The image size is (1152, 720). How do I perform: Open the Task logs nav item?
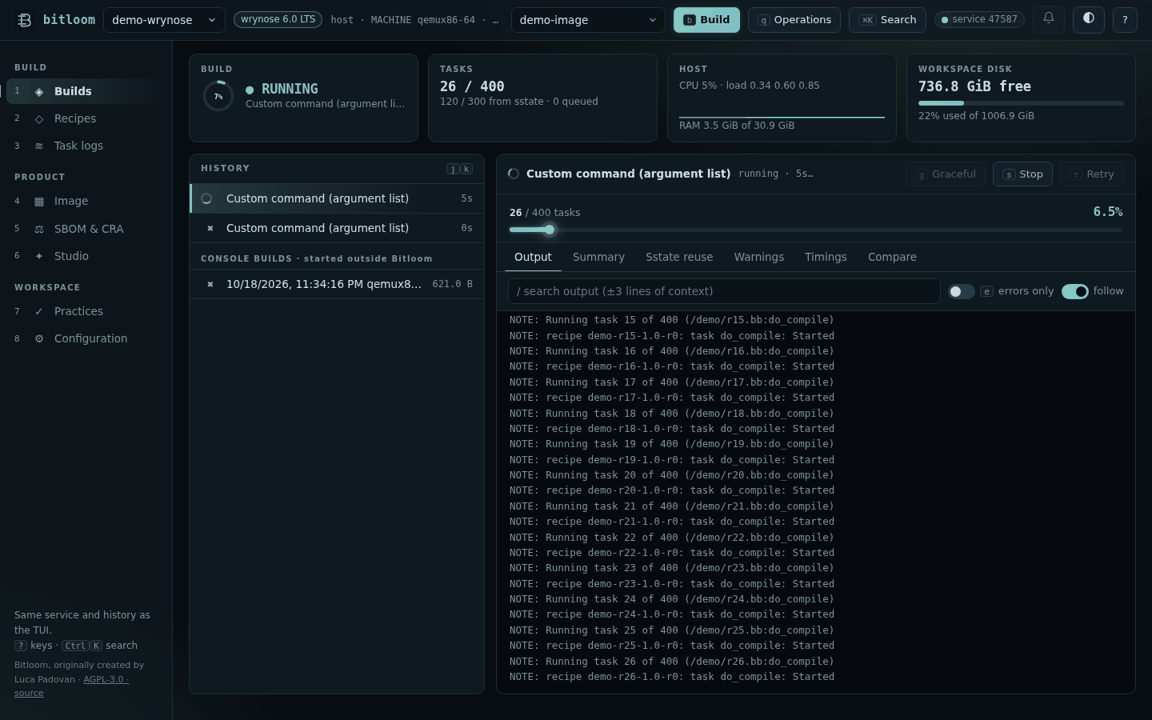tap(84, 145)
